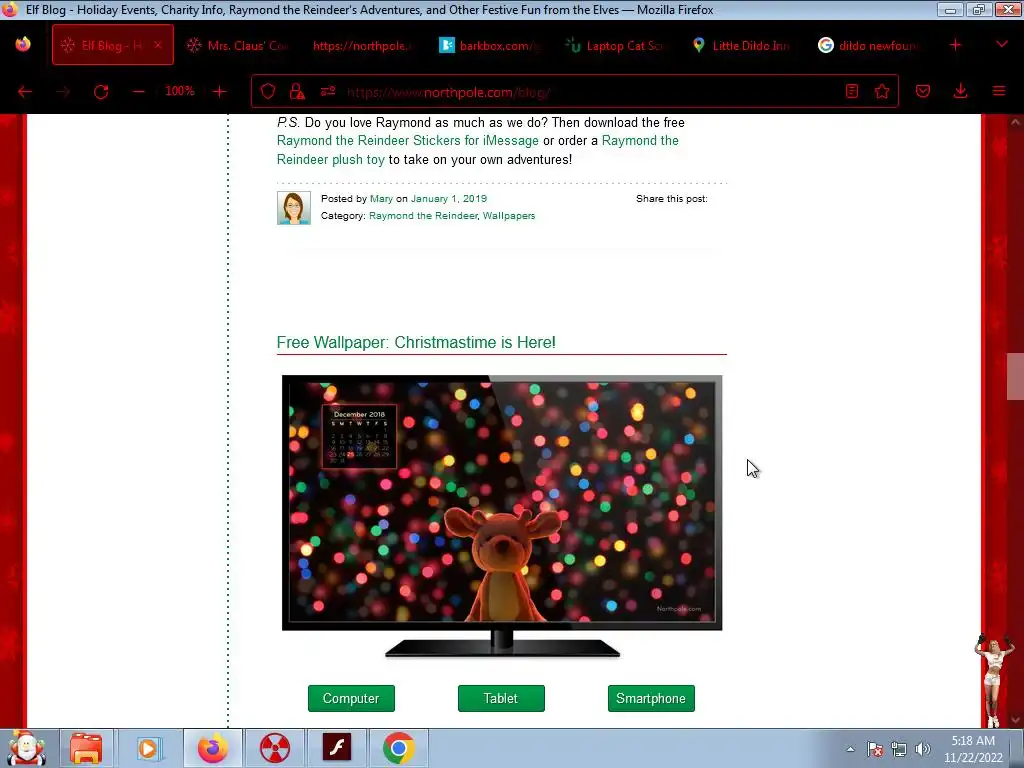
Task: Open the Firefox View icon in the tab bar
Action: 23,44
